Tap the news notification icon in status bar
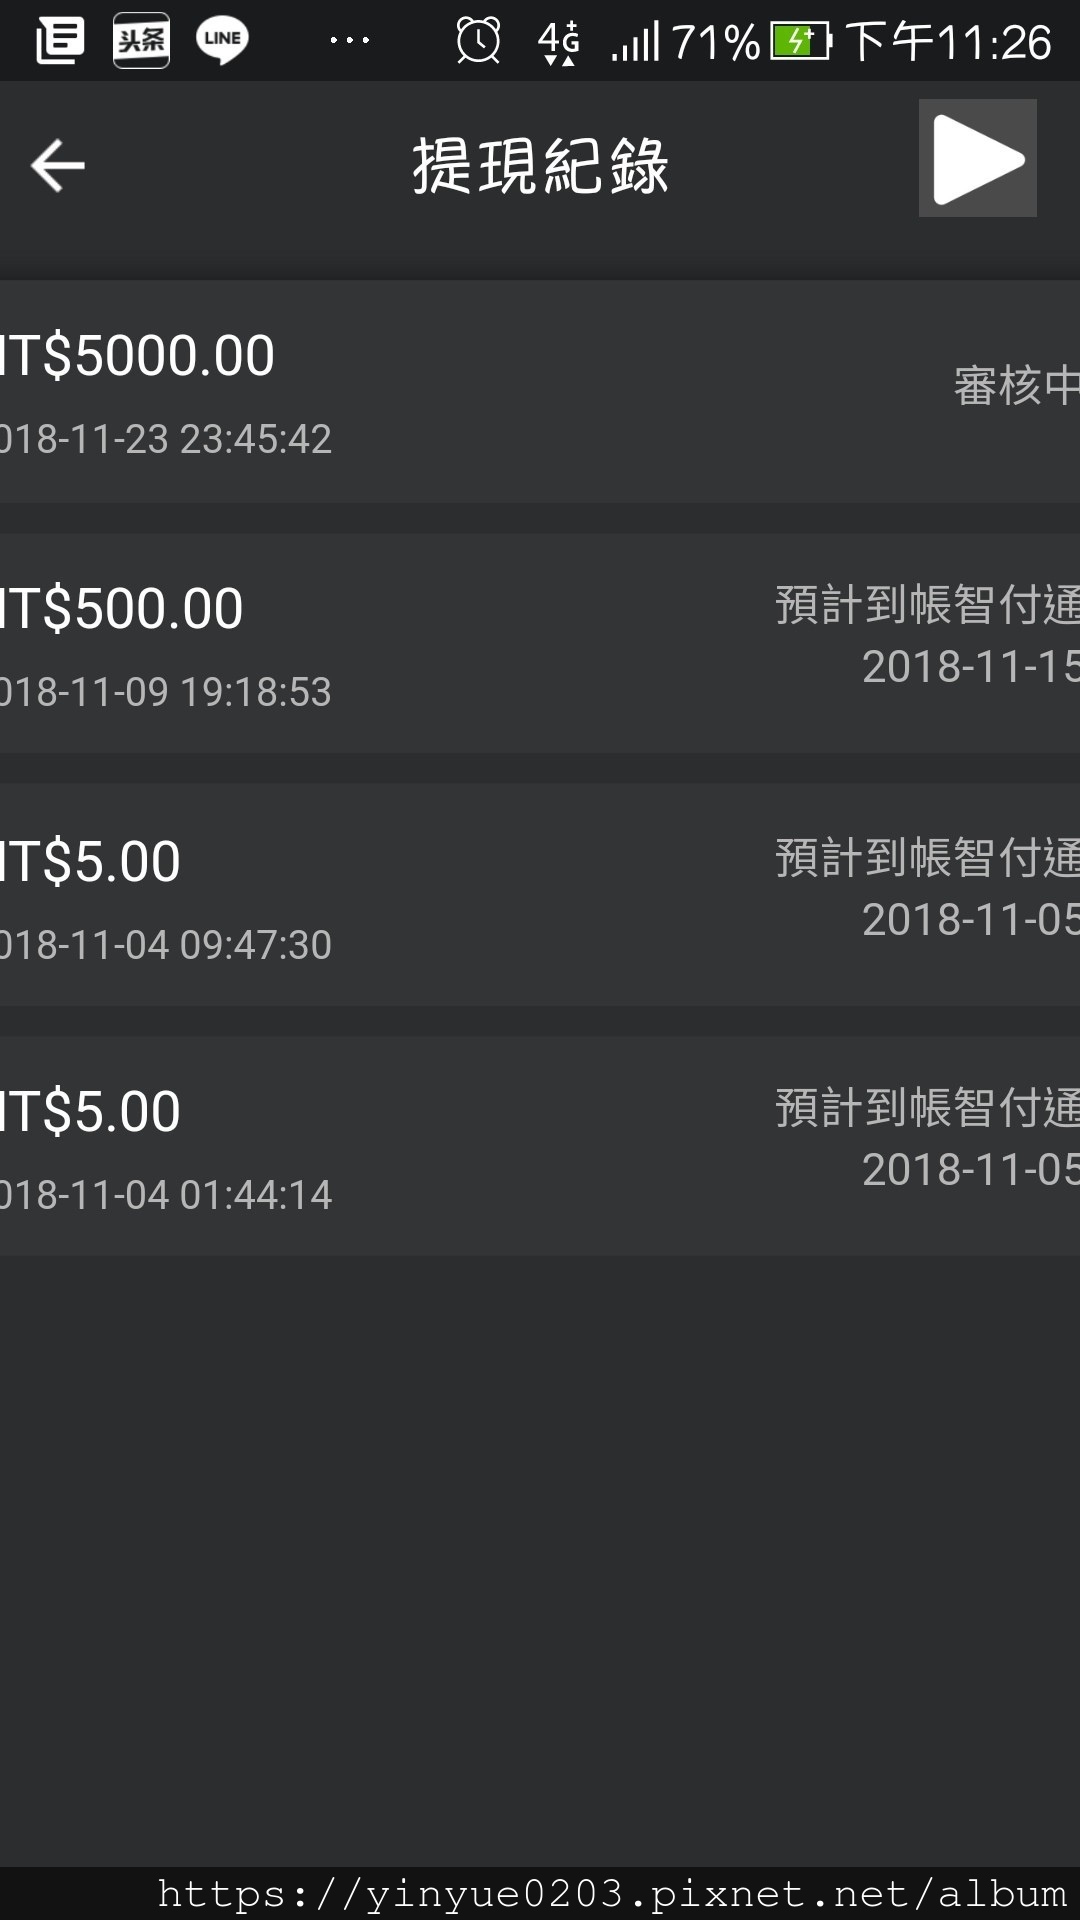This screenshot has width=1080, height=1920. pos(60,41)
